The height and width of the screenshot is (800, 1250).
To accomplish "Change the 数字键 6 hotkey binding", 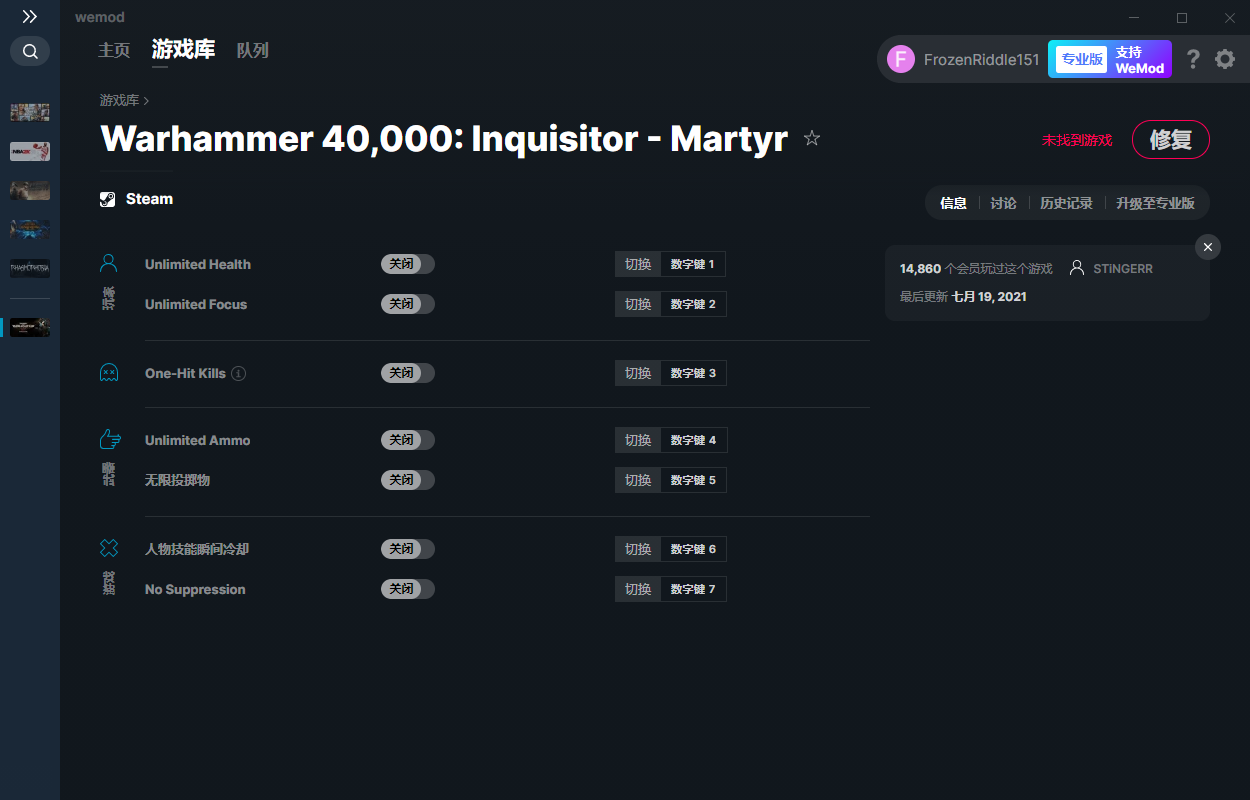I will click(x=693, y=549).
